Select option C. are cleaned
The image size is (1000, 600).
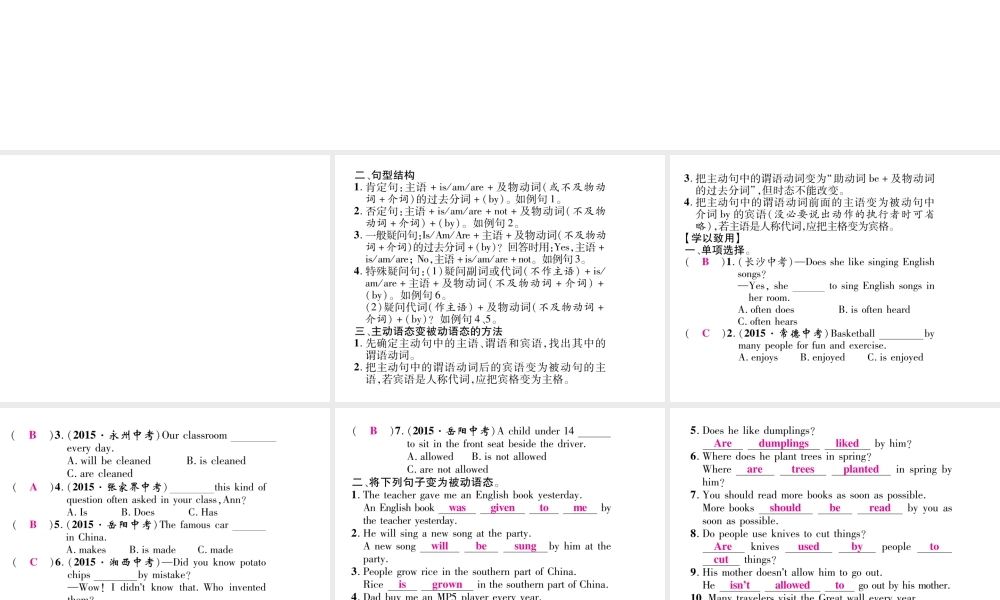pyautogui.click(x=99, y=473)
